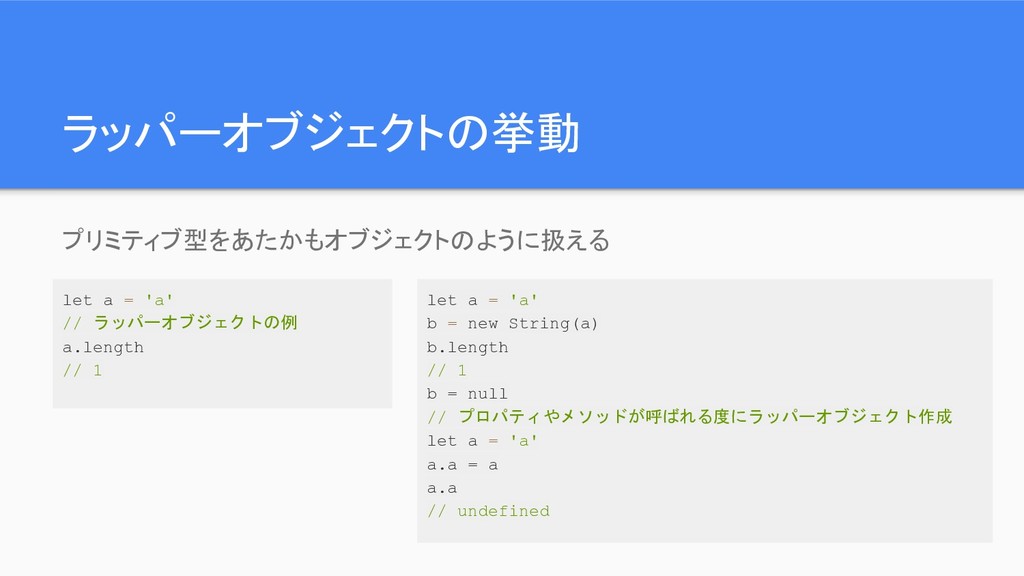Image resolution: width=1024 pixels, height=576 pixels.
Task: Click the word String in new String(a)
Action: [x=539, y=323]
